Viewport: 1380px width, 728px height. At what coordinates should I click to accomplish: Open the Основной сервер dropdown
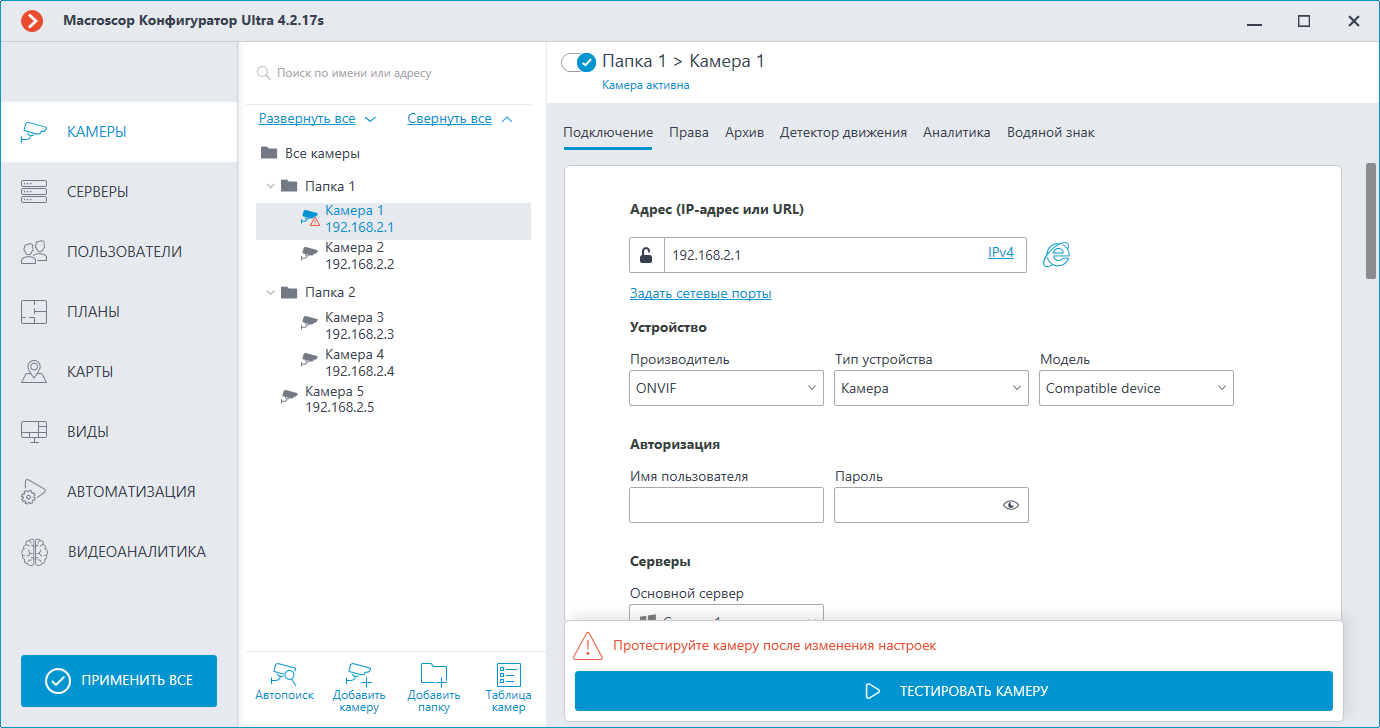pos(726,611)
